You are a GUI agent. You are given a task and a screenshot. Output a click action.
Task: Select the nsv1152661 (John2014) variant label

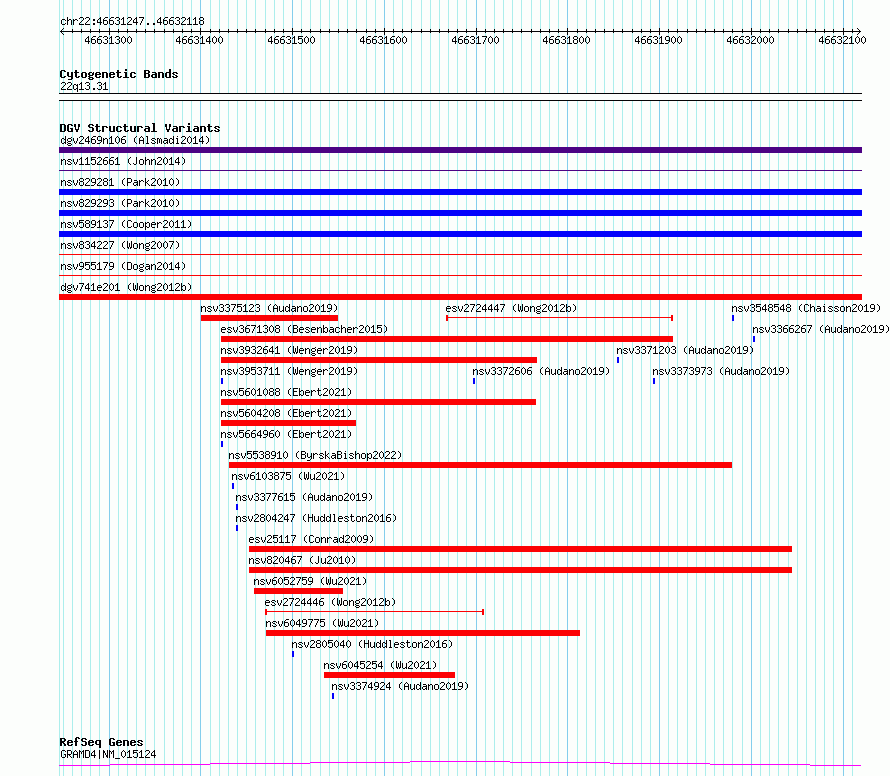click(x=123, y=161)
